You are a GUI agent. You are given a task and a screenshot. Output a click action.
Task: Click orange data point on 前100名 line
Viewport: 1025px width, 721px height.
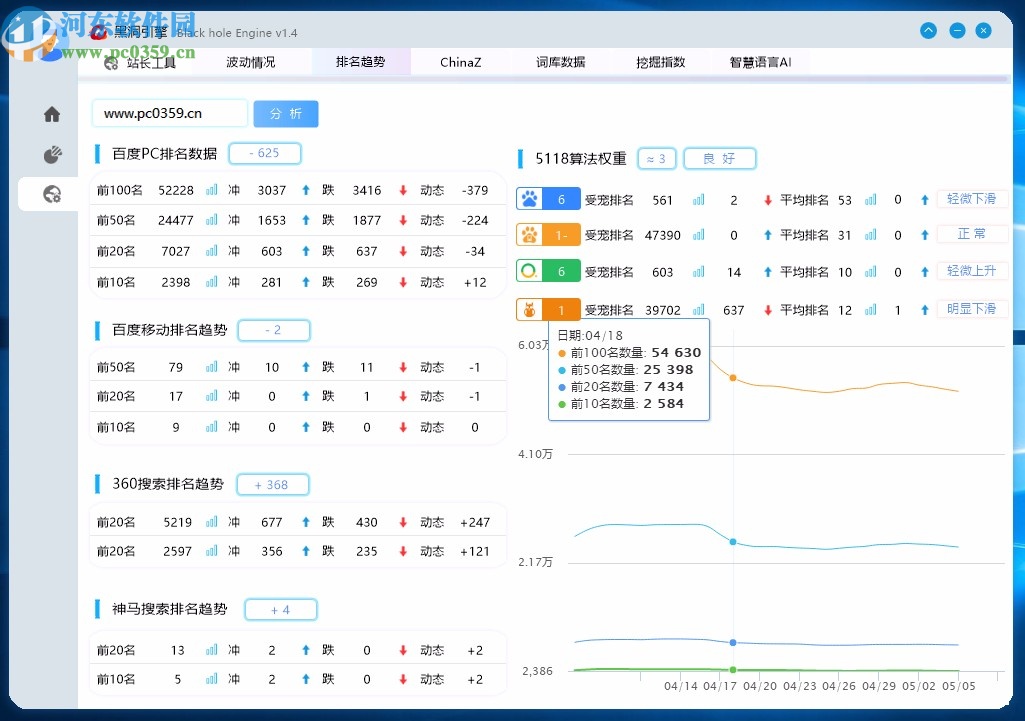(733, 378)
